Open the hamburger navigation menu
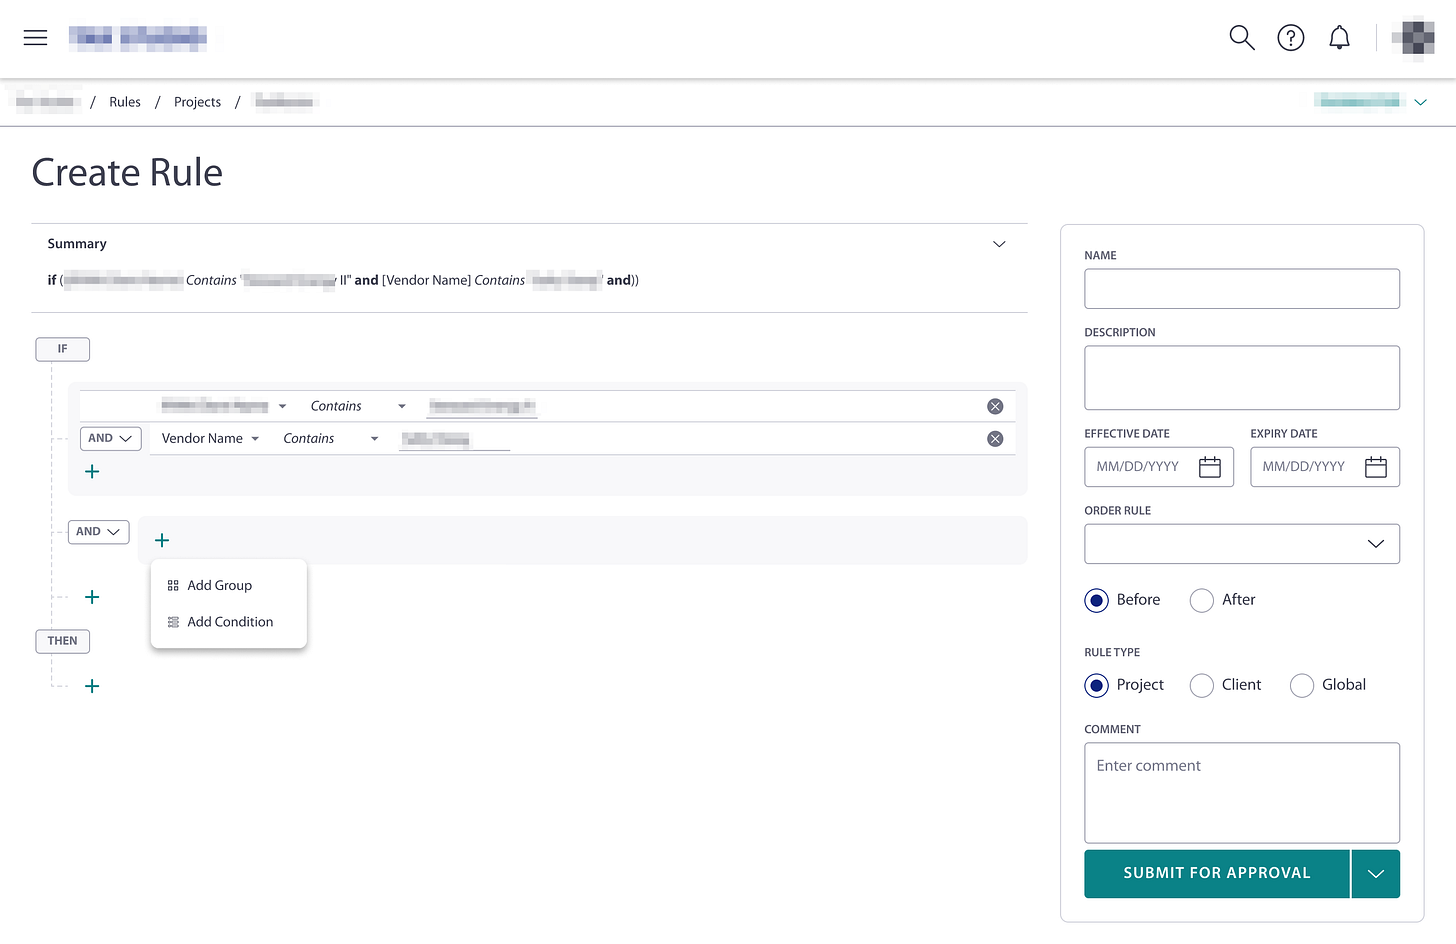Viewport: 1456px width, 944px height. (x=36, y=38)
